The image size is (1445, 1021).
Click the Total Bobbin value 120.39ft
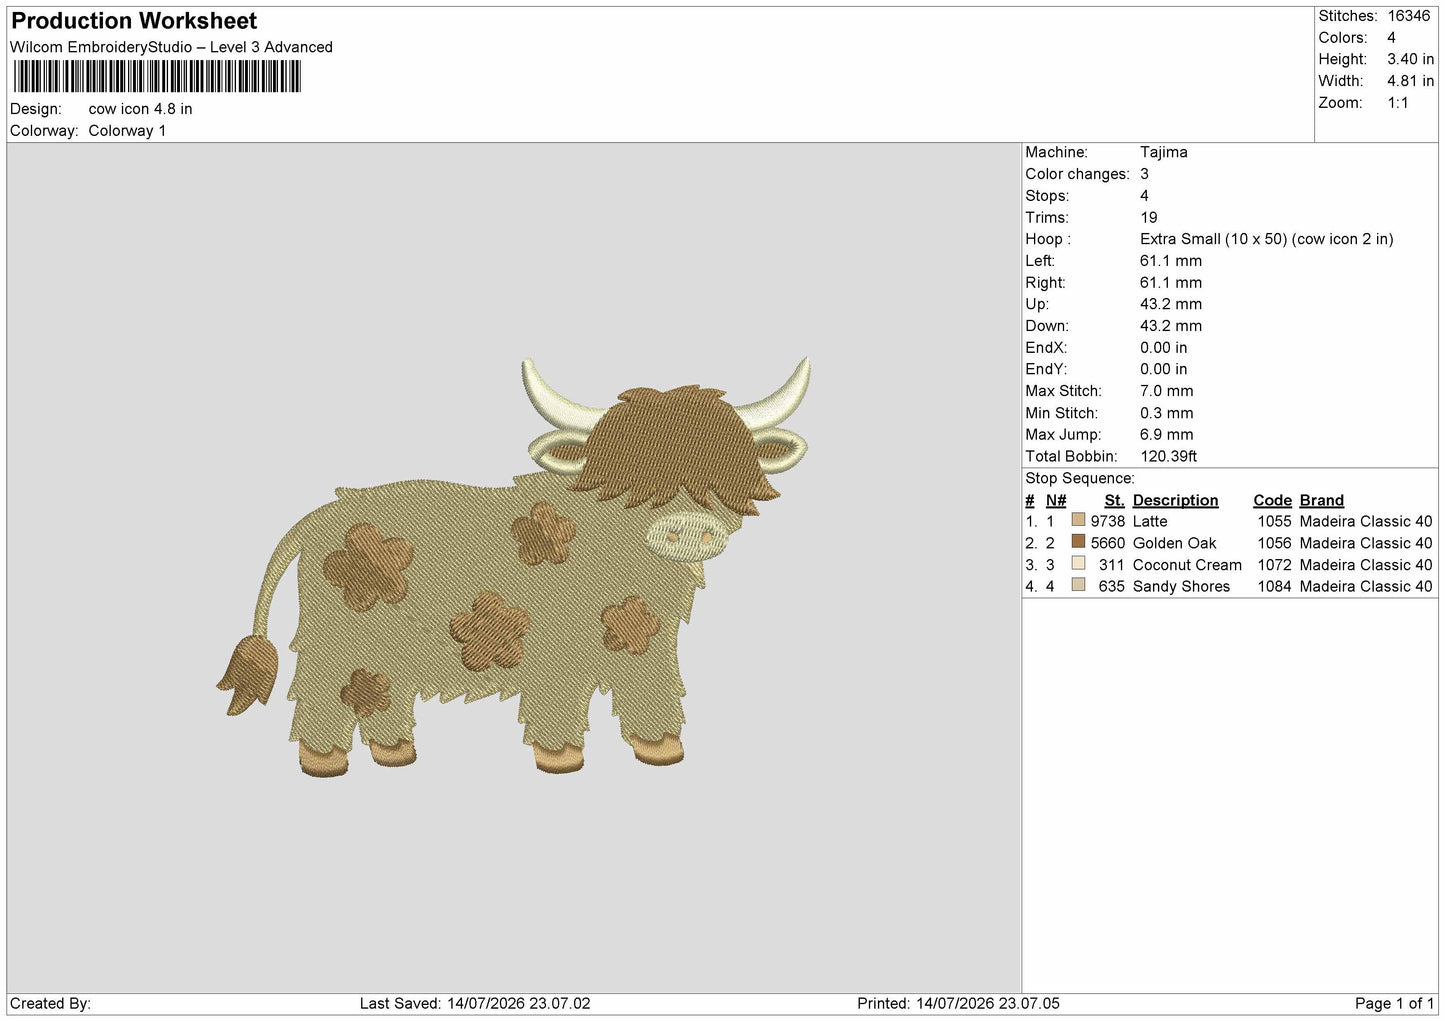coord(1168,456)
